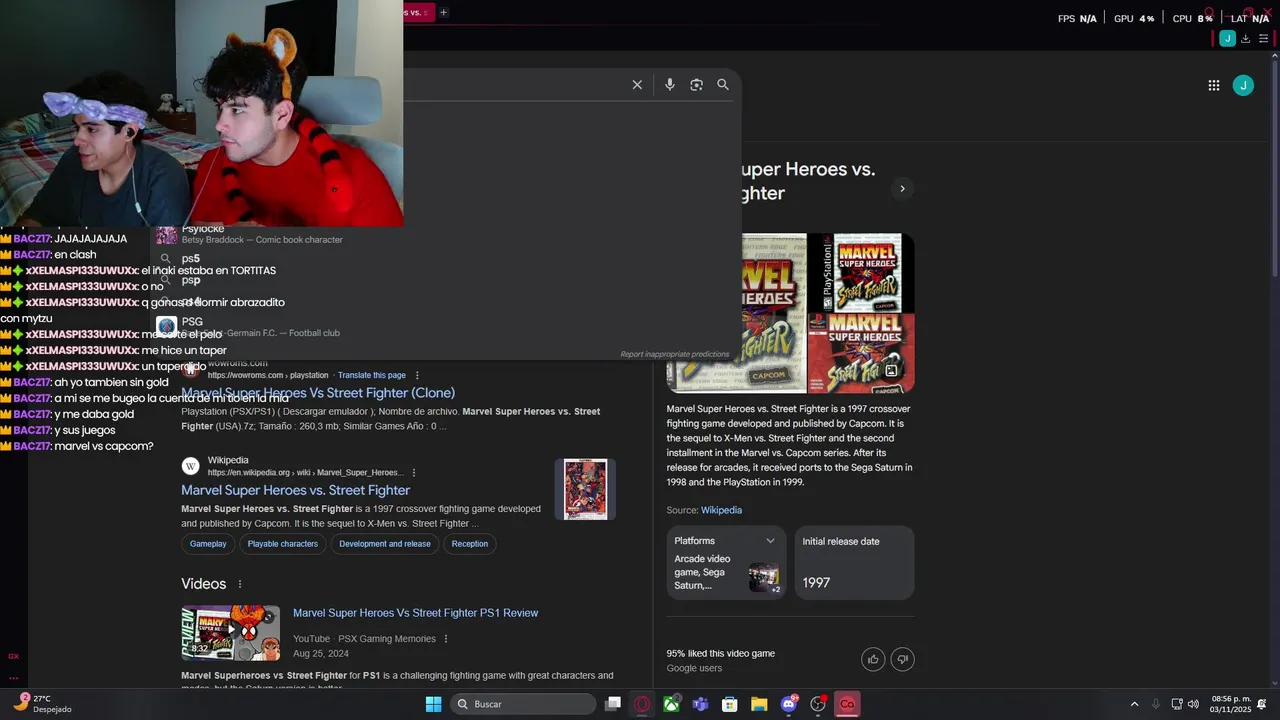Open options for the Wikipedia search result
1280x720 pixels.
(414, 473)
